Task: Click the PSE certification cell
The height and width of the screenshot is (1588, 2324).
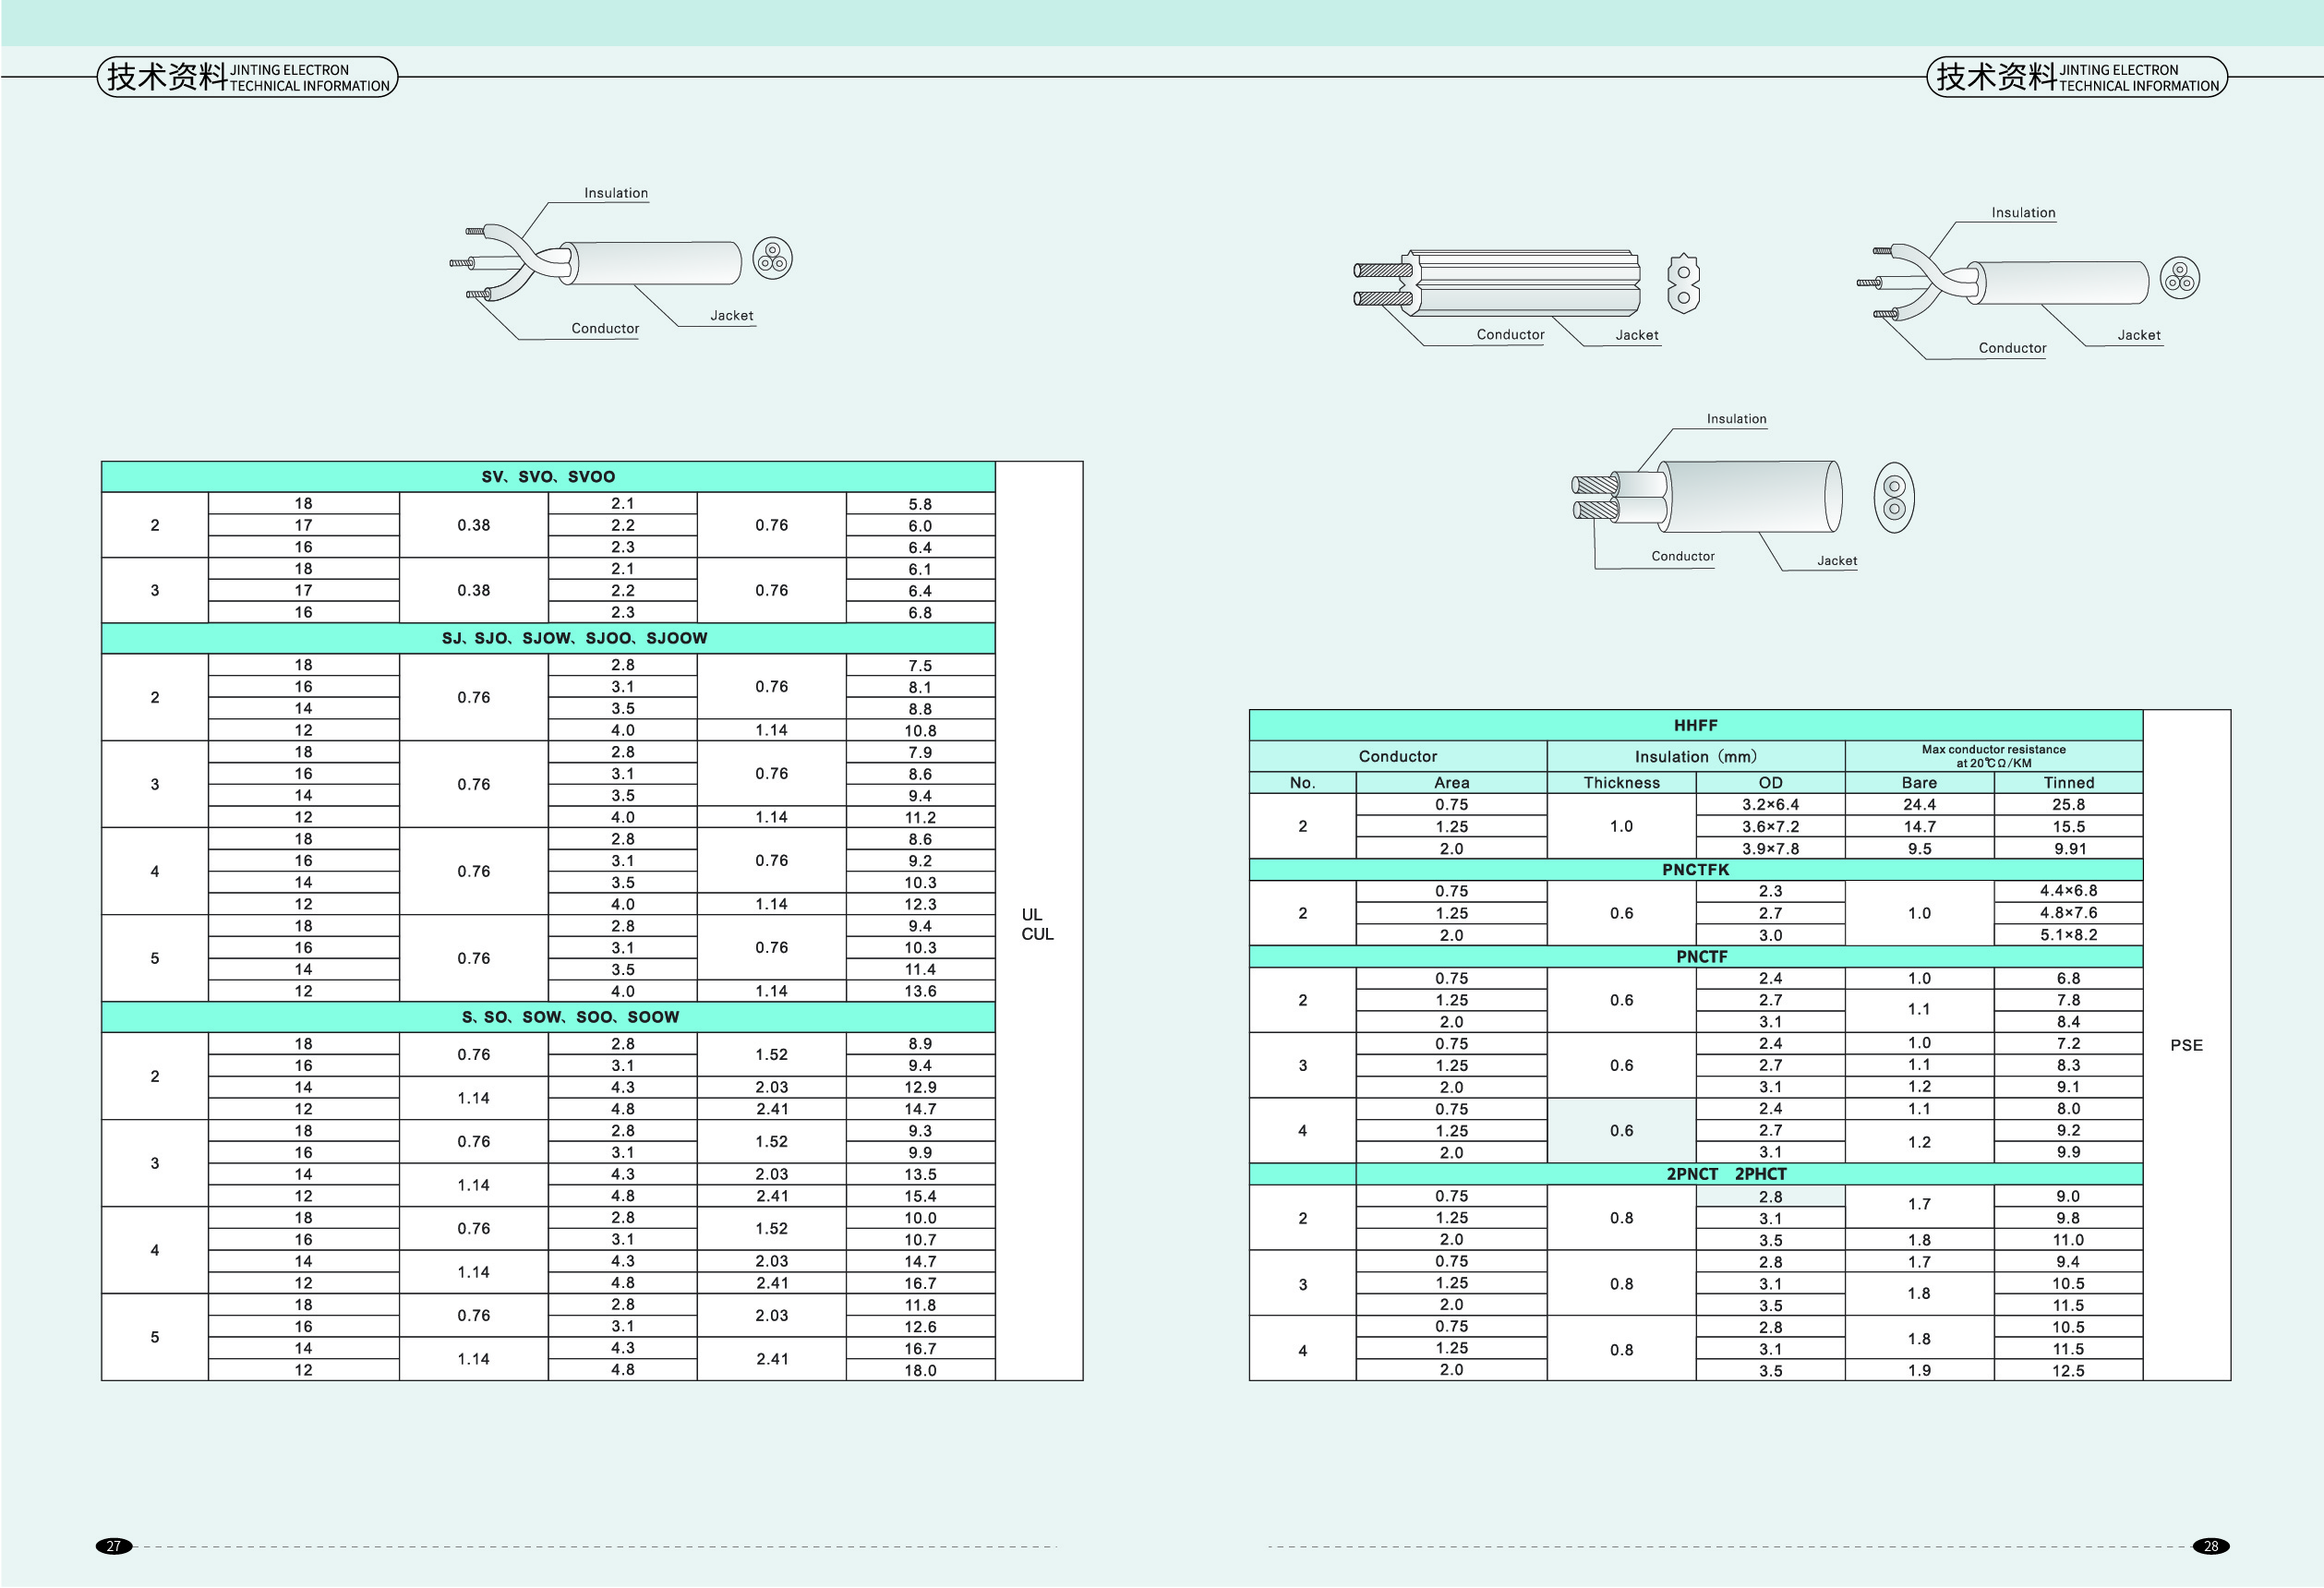Action: click(2186, 1045)
